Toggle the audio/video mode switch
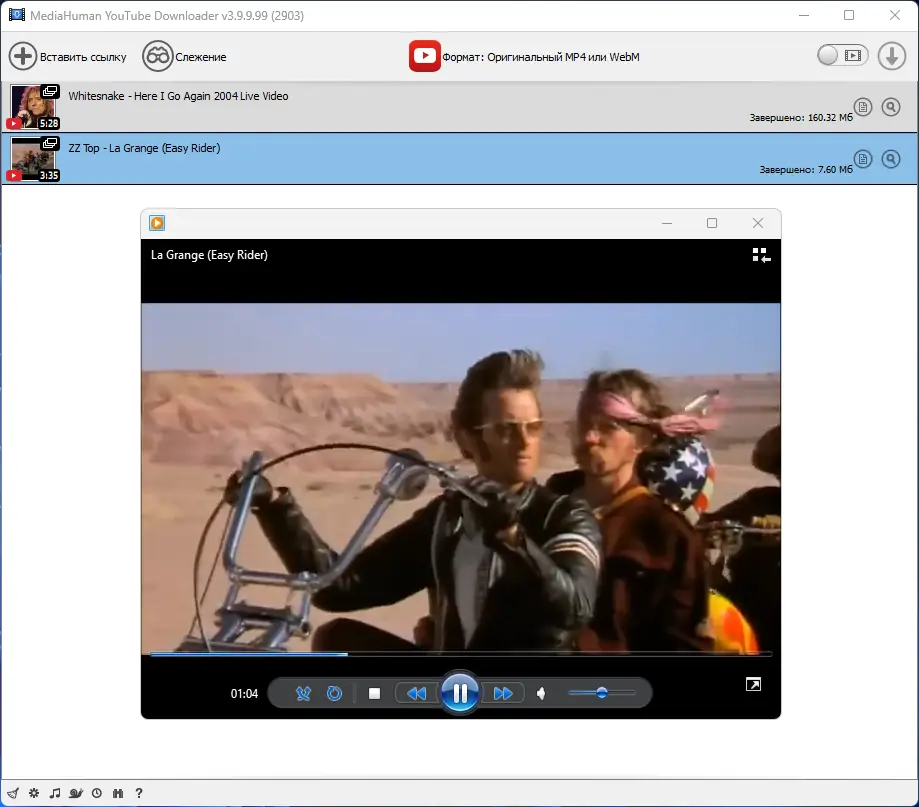 842,56
